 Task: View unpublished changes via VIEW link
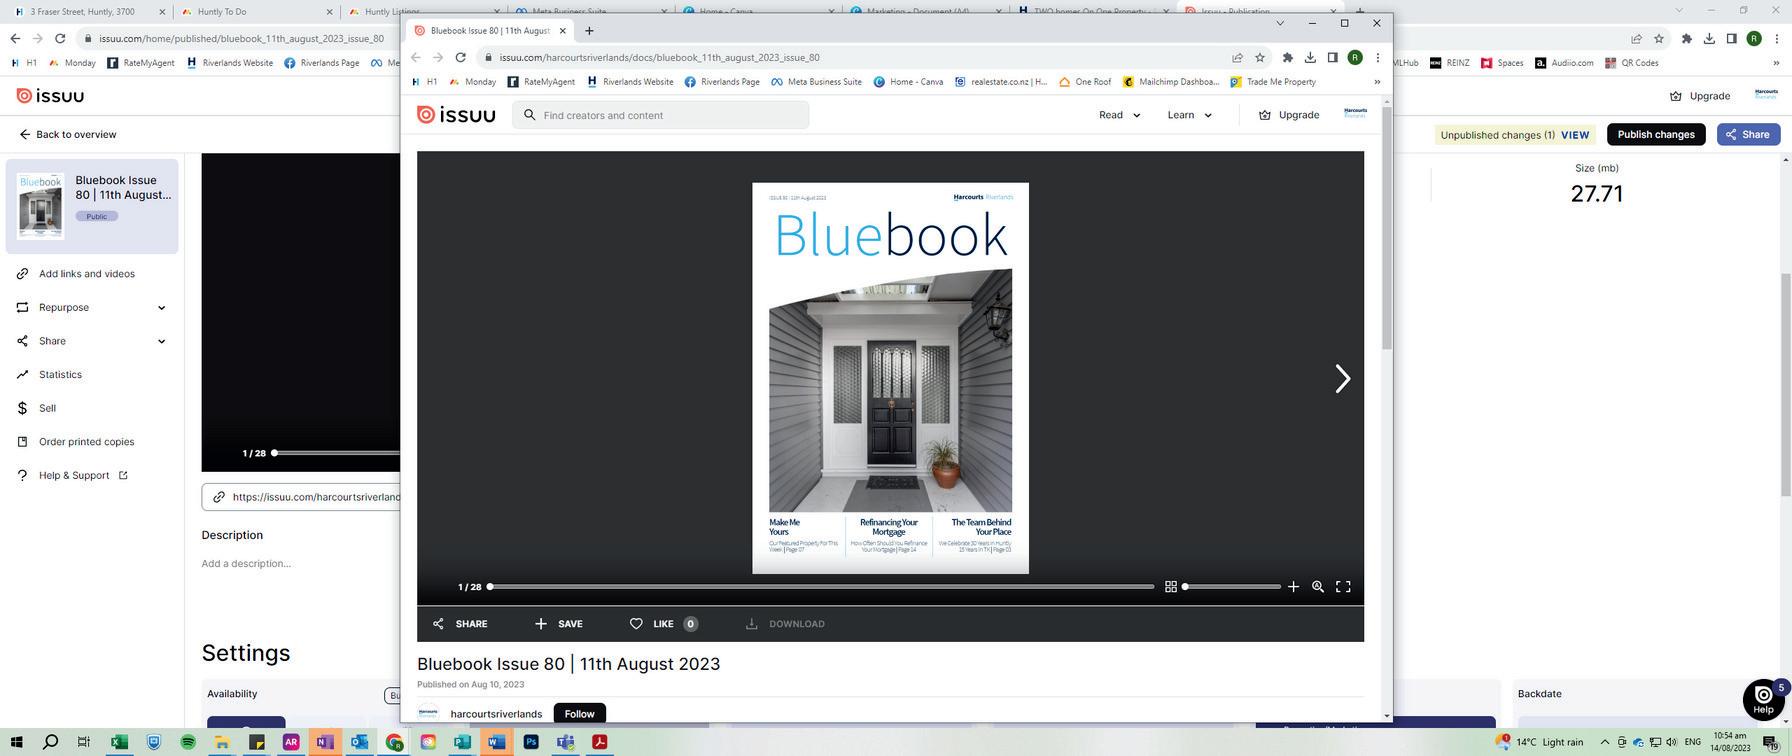pyautogui.click(x=1575, y=135)
